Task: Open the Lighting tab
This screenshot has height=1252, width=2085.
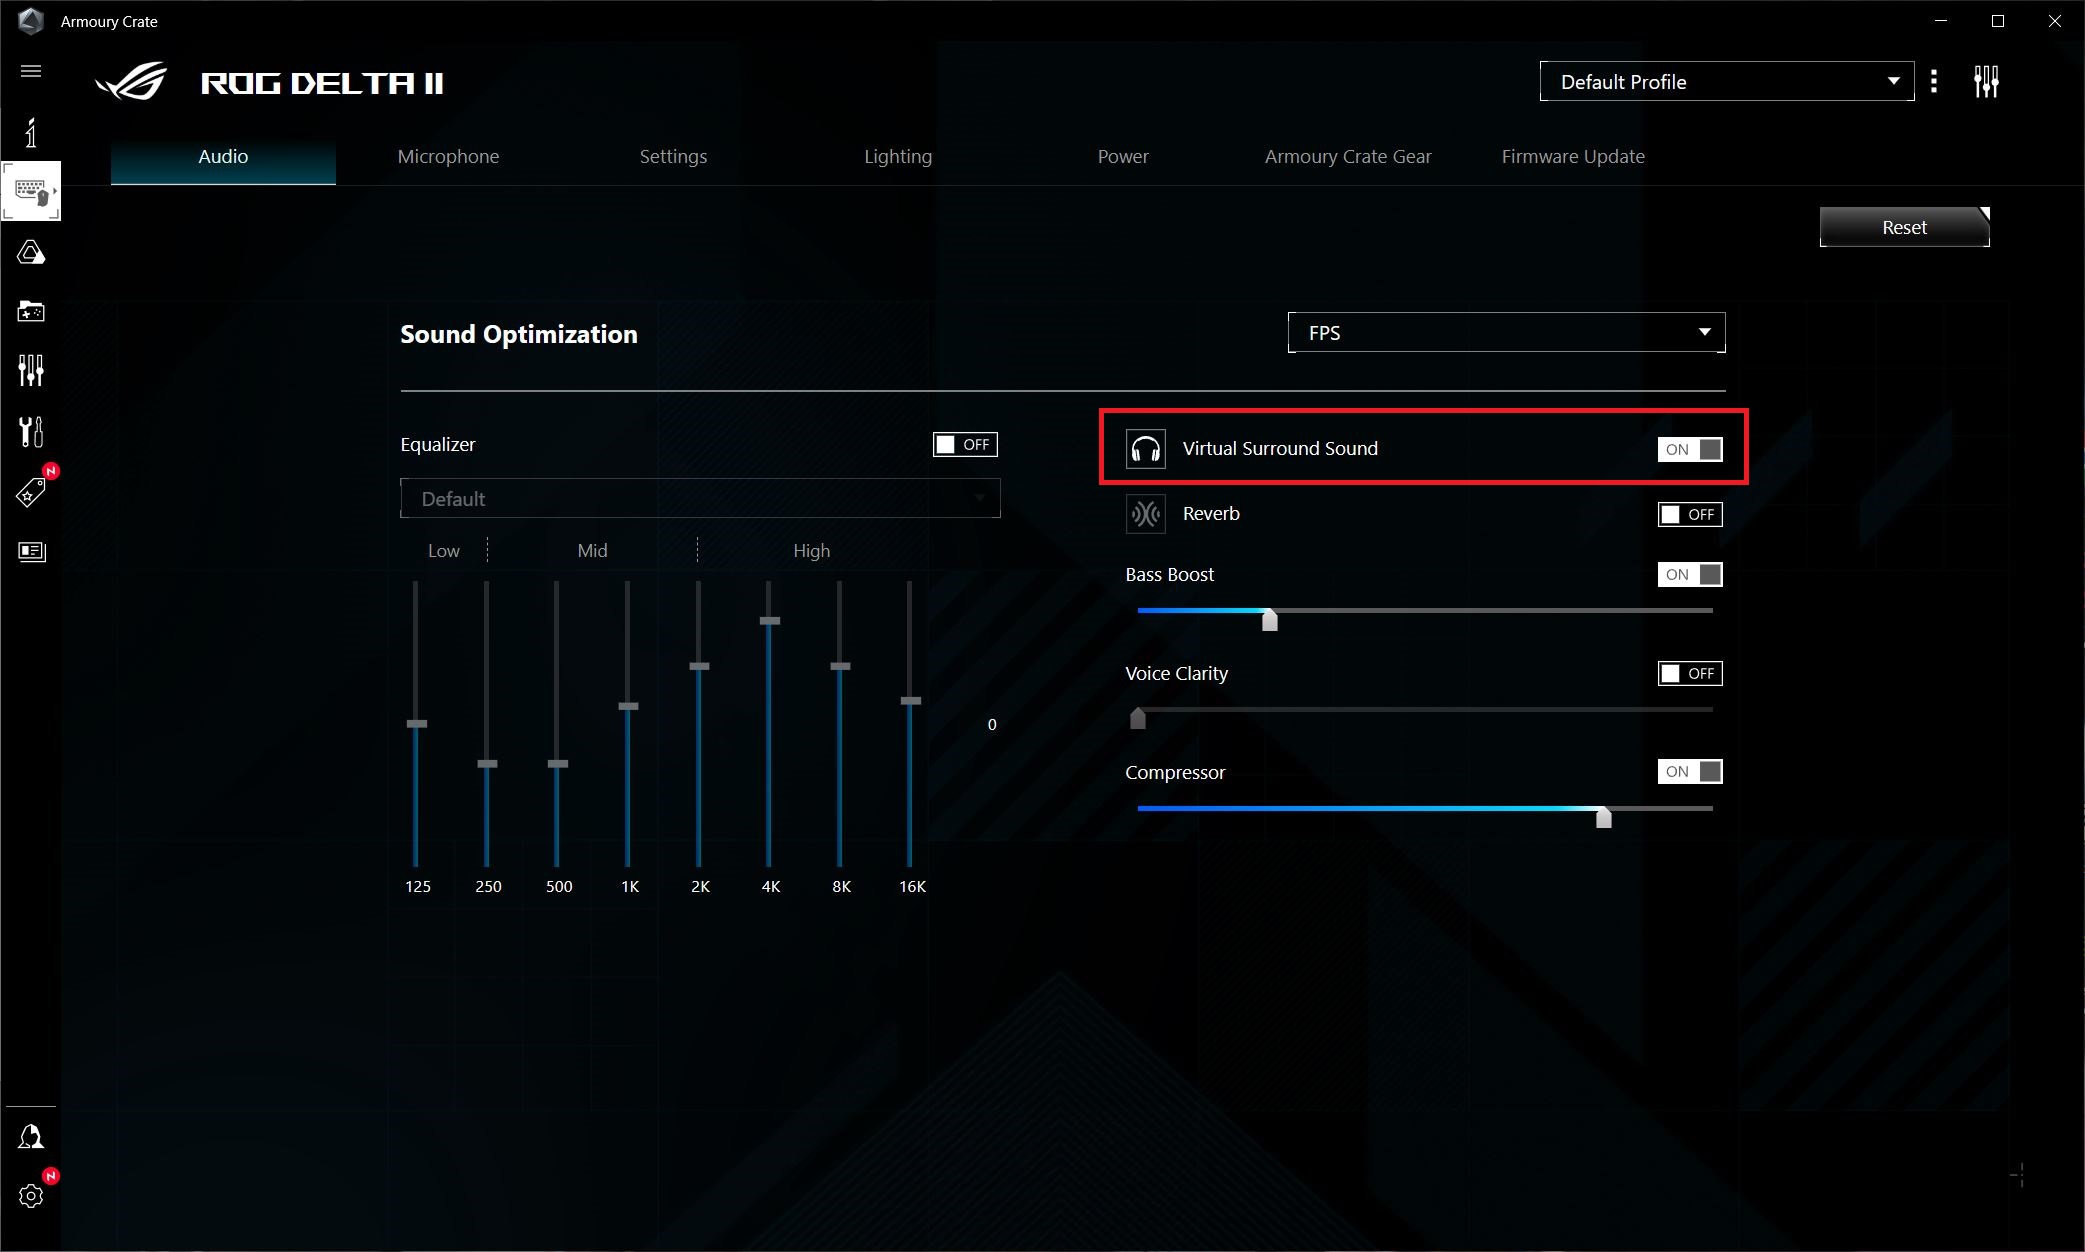Action: click(x=898, y=156)
